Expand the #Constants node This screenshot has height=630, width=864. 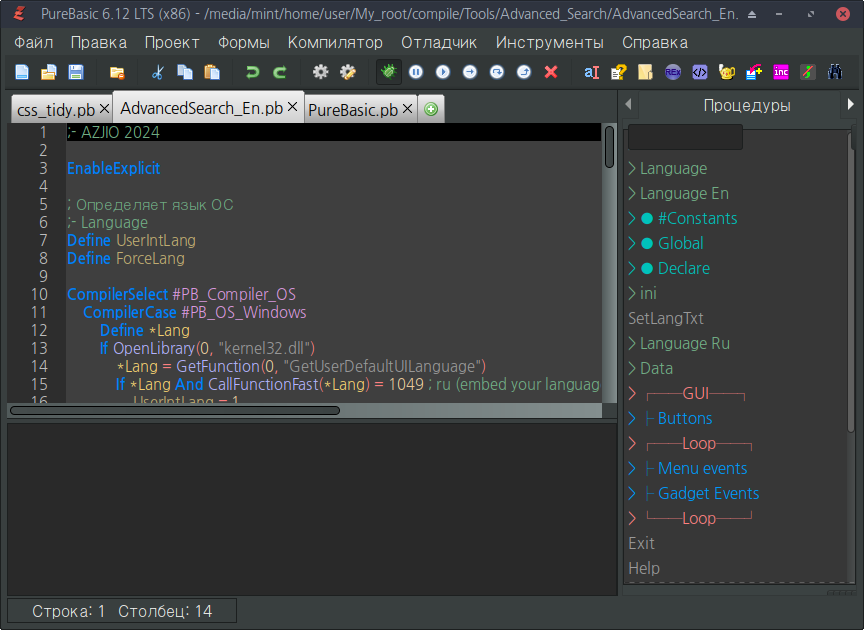pyautogui.click(x=632, y=218)
